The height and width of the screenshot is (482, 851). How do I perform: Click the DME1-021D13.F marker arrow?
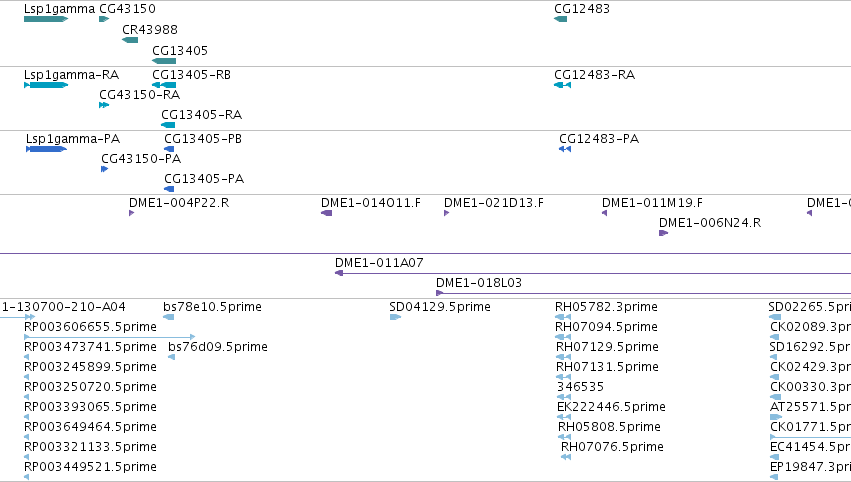point(447,213)
